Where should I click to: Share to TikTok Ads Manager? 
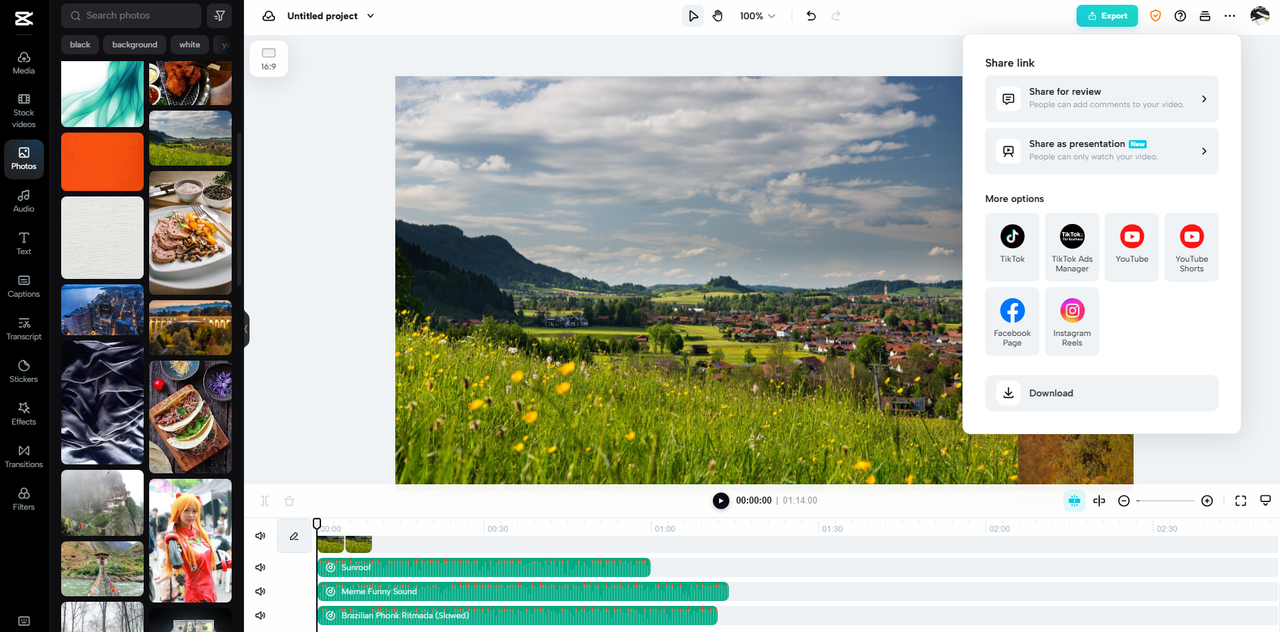coord(1072,247)
